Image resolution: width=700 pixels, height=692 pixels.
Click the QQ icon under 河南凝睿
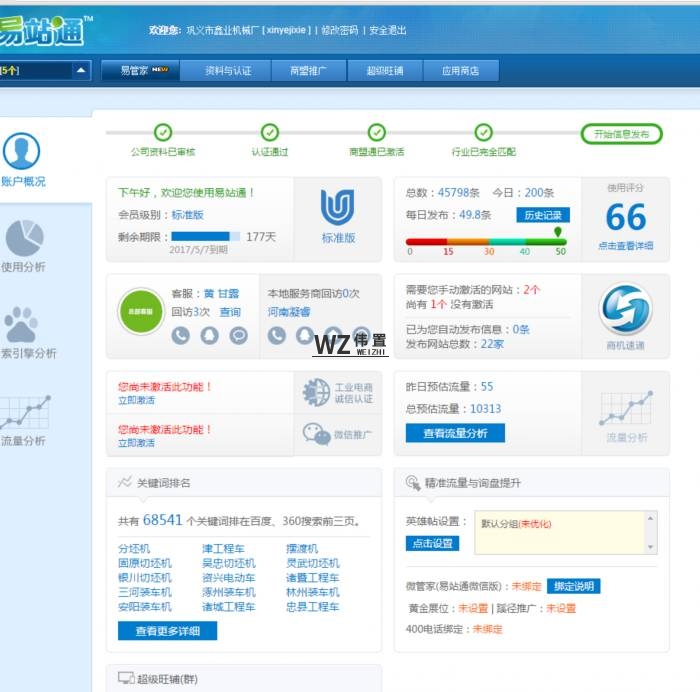tap(305, 335)
